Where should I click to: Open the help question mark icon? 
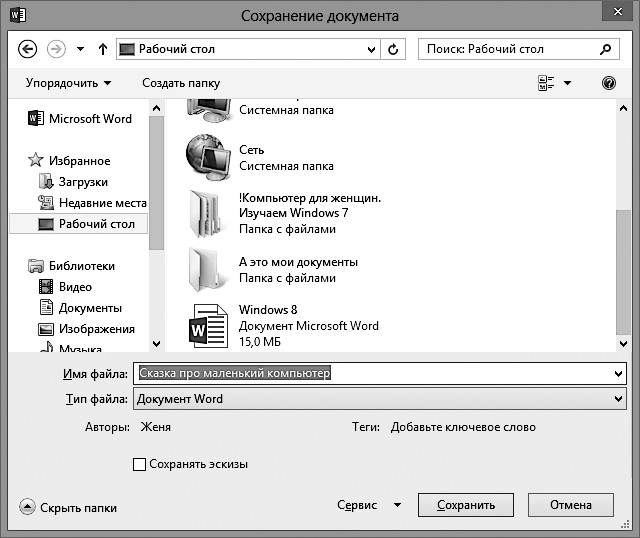608,83
